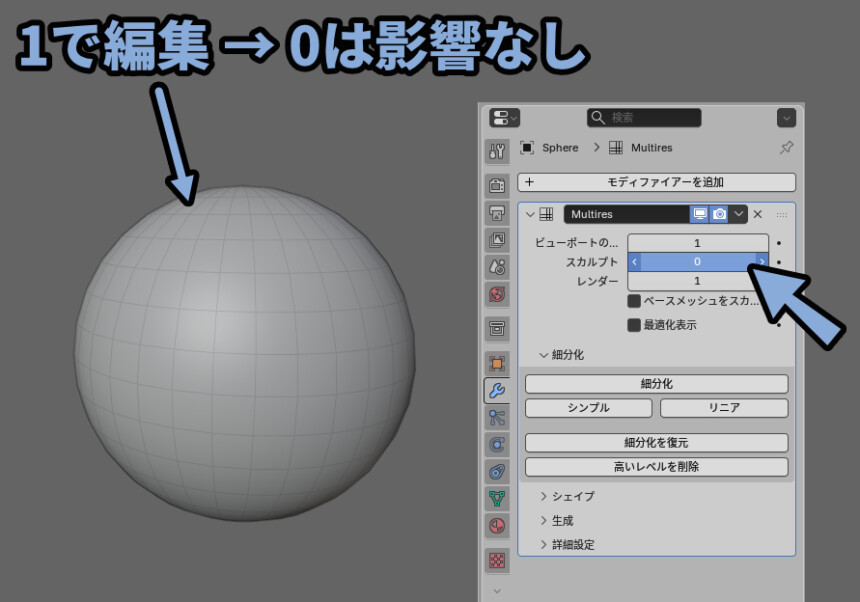Open the View Layer properties tab
Screen dimensions: 860x602
pos(497,240)
